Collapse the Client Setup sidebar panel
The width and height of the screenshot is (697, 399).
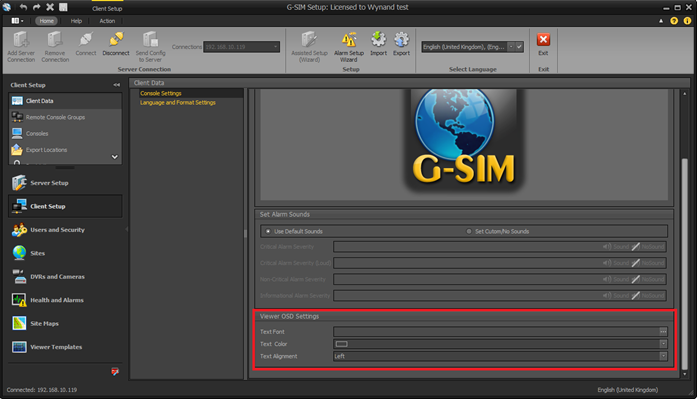(116, 85)
